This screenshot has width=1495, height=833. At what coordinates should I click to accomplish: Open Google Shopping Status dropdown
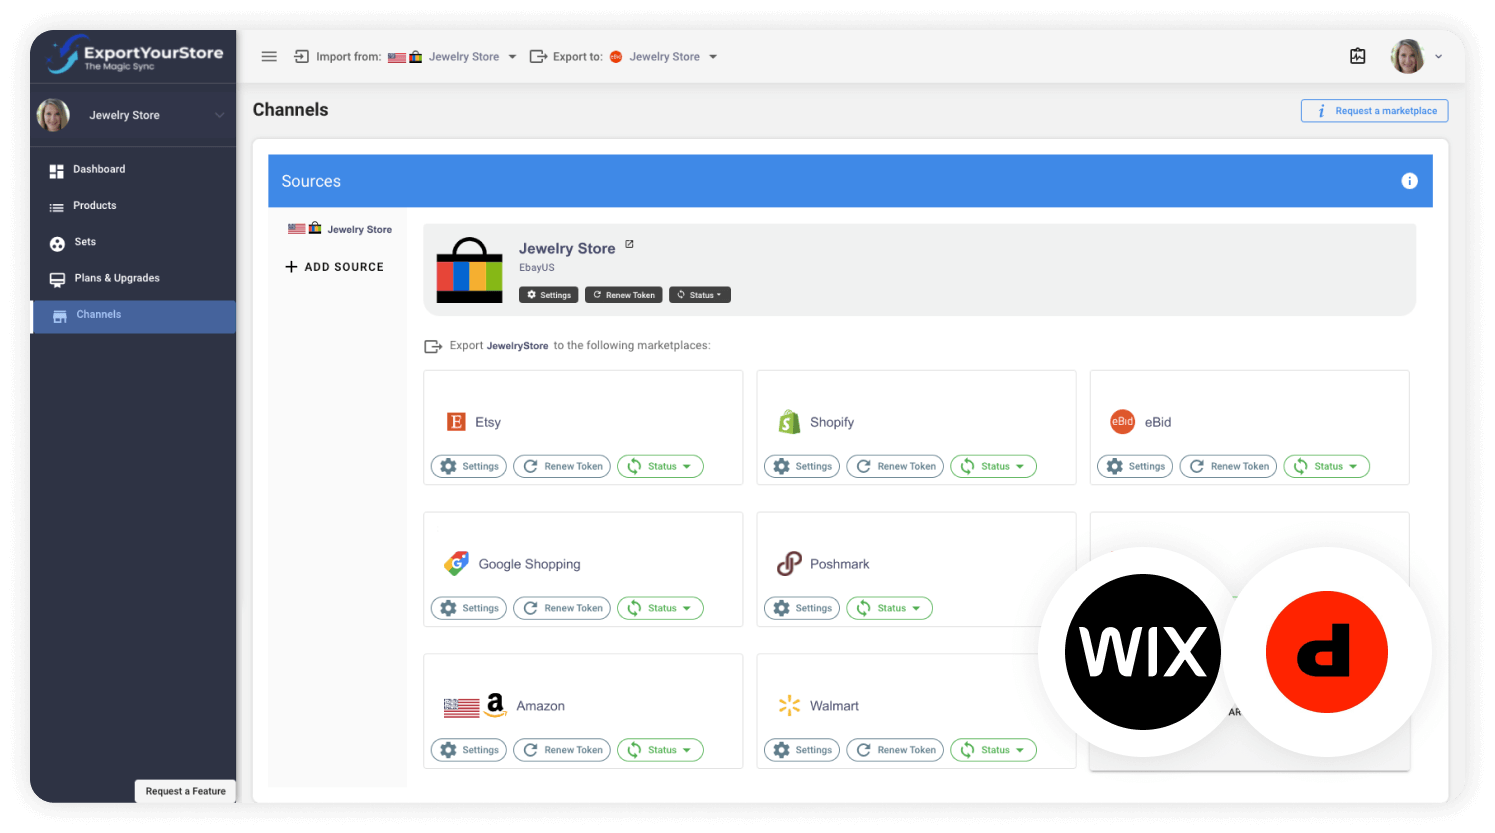[x=660, y=608]
